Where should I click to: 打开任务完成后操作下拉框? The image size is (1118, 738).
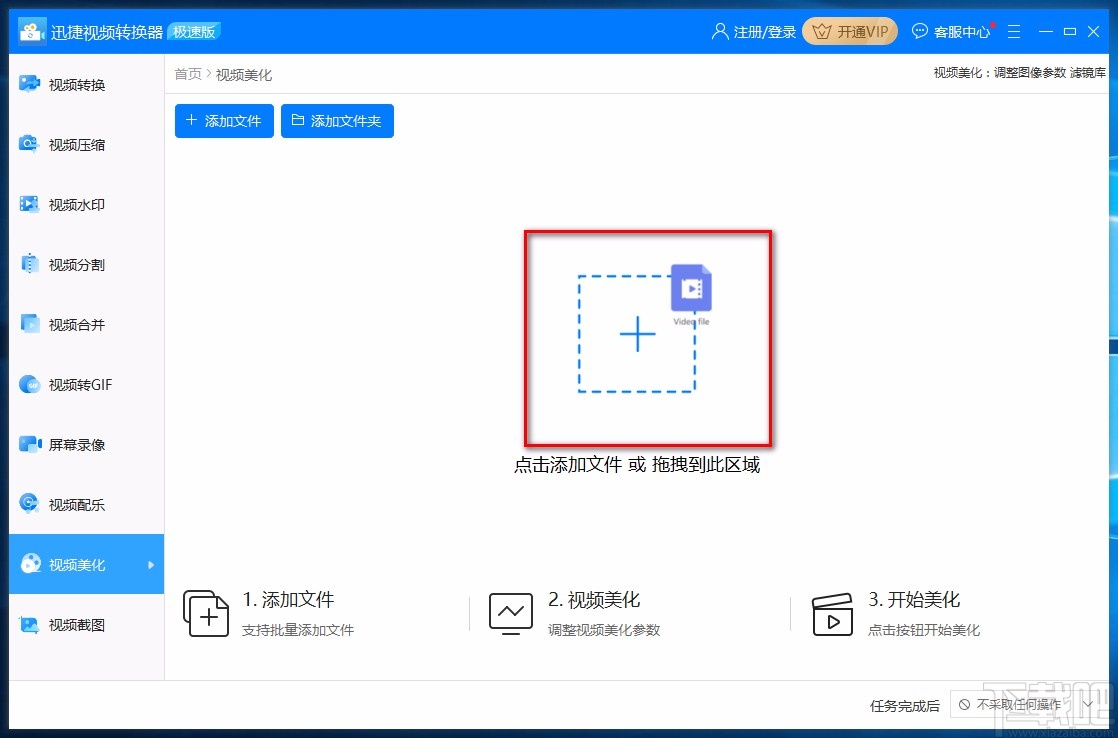[x=1022, y=705]
